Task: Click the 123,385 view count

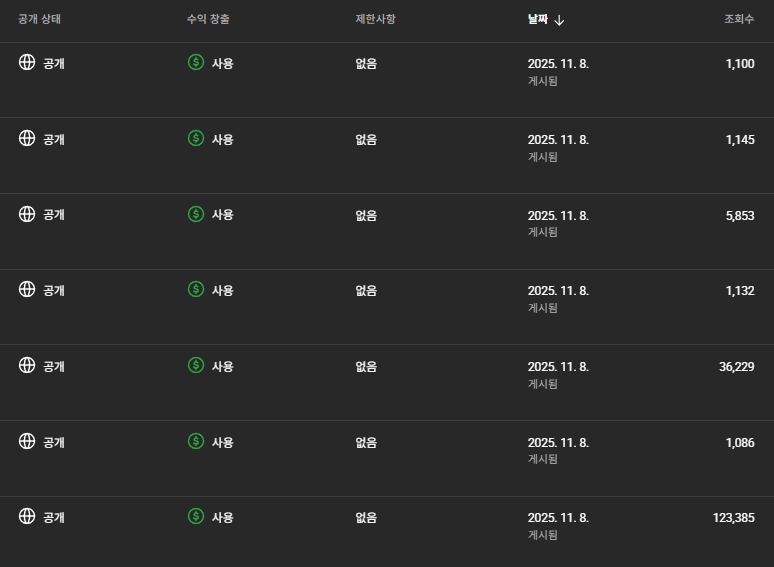Action: (733, 517)
